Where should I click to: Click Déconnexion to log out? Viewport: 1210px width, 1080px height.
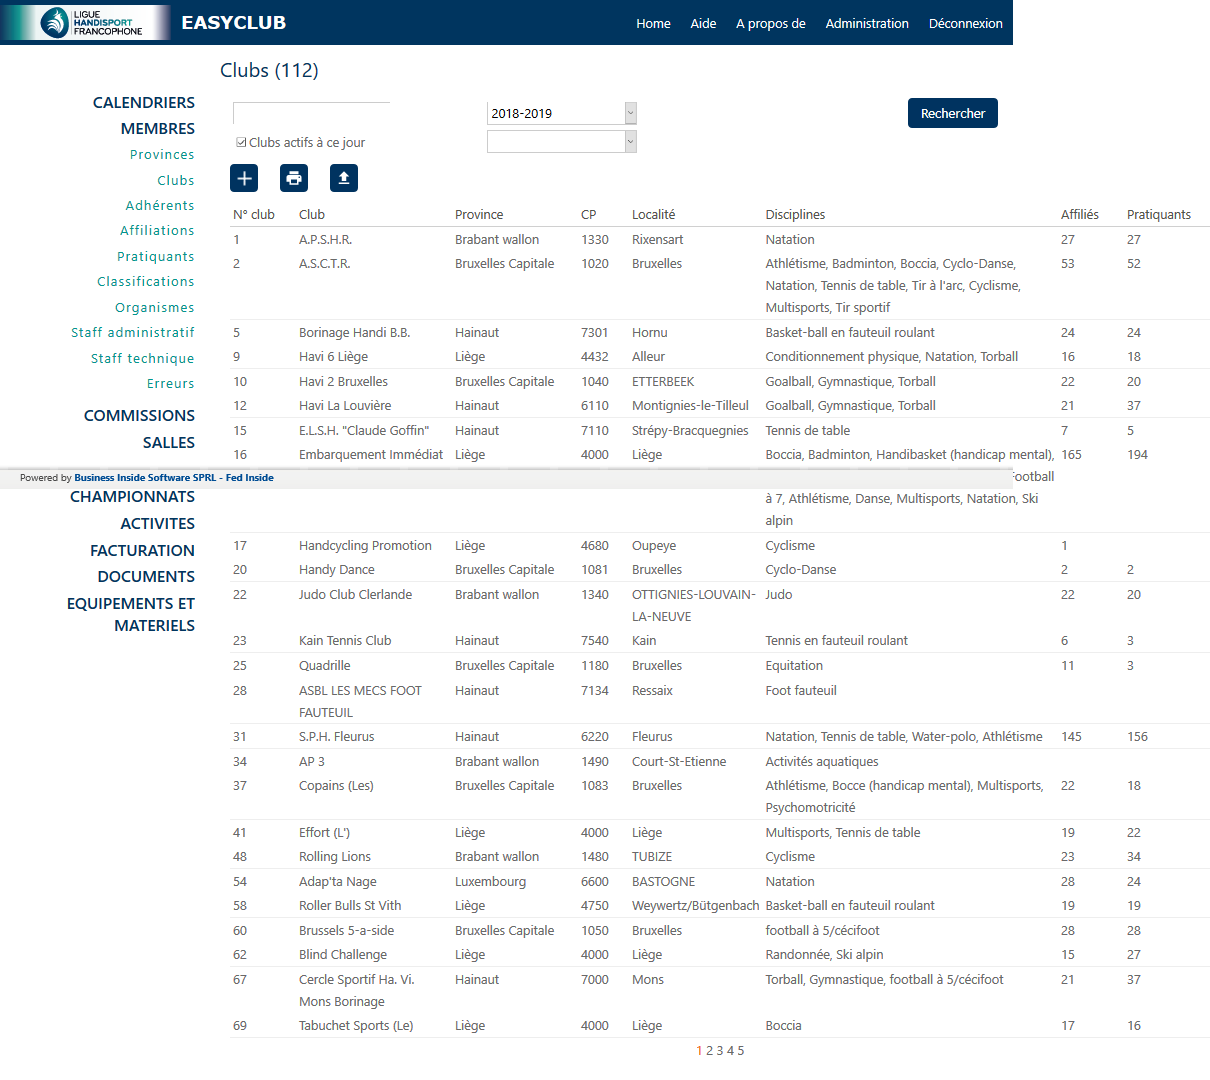[x=966, y=23]
